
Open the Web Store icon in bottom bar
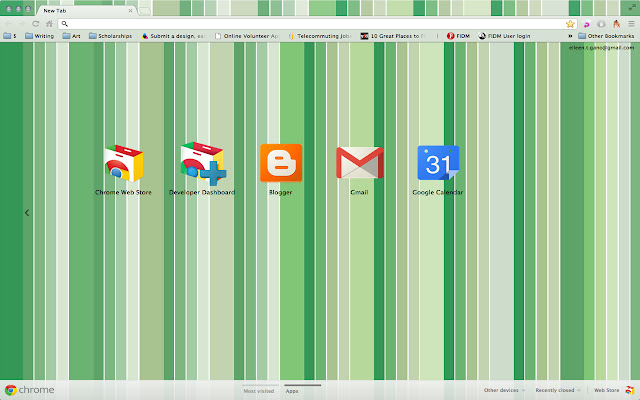pos(630,390)
